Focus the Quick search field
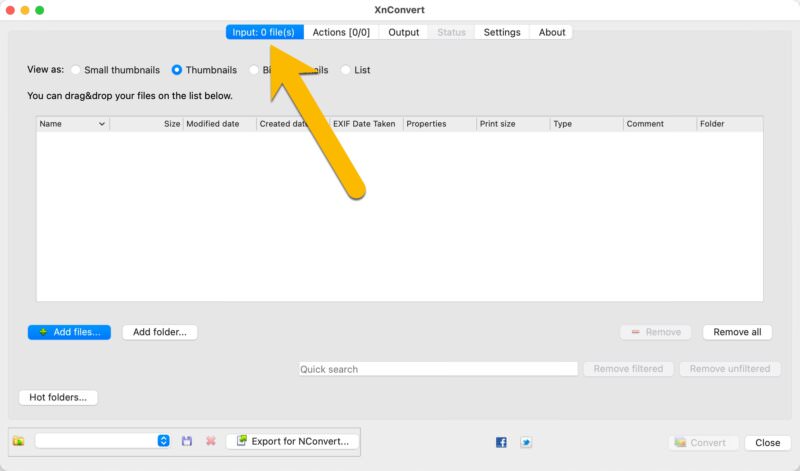The height and width of the screenshot is (471, 800). (438, 369)
